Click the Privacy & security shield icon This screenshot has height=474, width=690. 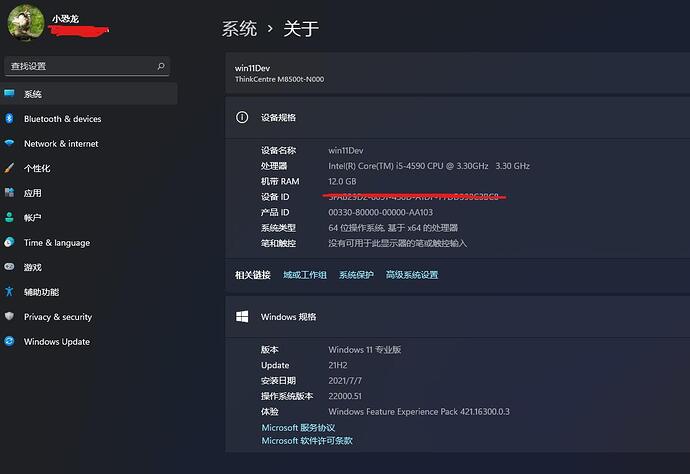pos(9,317)
